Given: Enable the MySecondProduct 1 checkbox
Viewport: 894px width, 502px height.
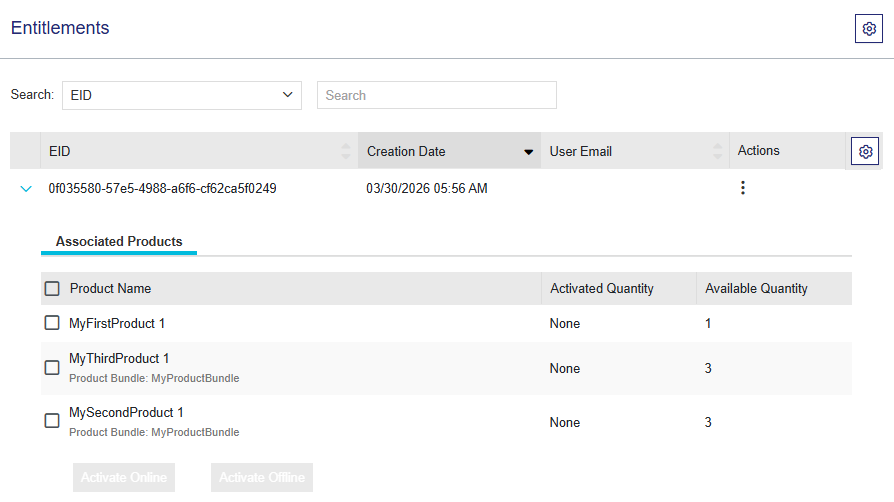Looking at the screenshot, I should 52,421.
